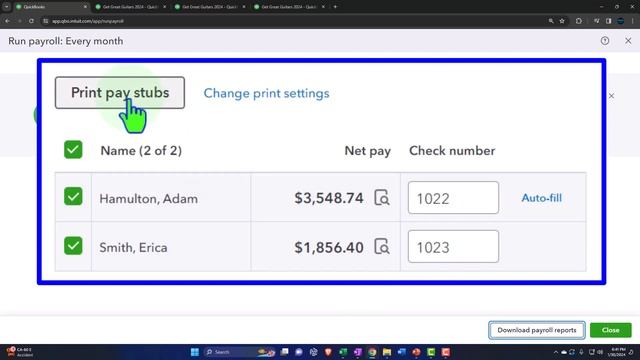The image size is (640, 360).
Task: Open the taskbar clock and date
Action: tap(618, 352)
